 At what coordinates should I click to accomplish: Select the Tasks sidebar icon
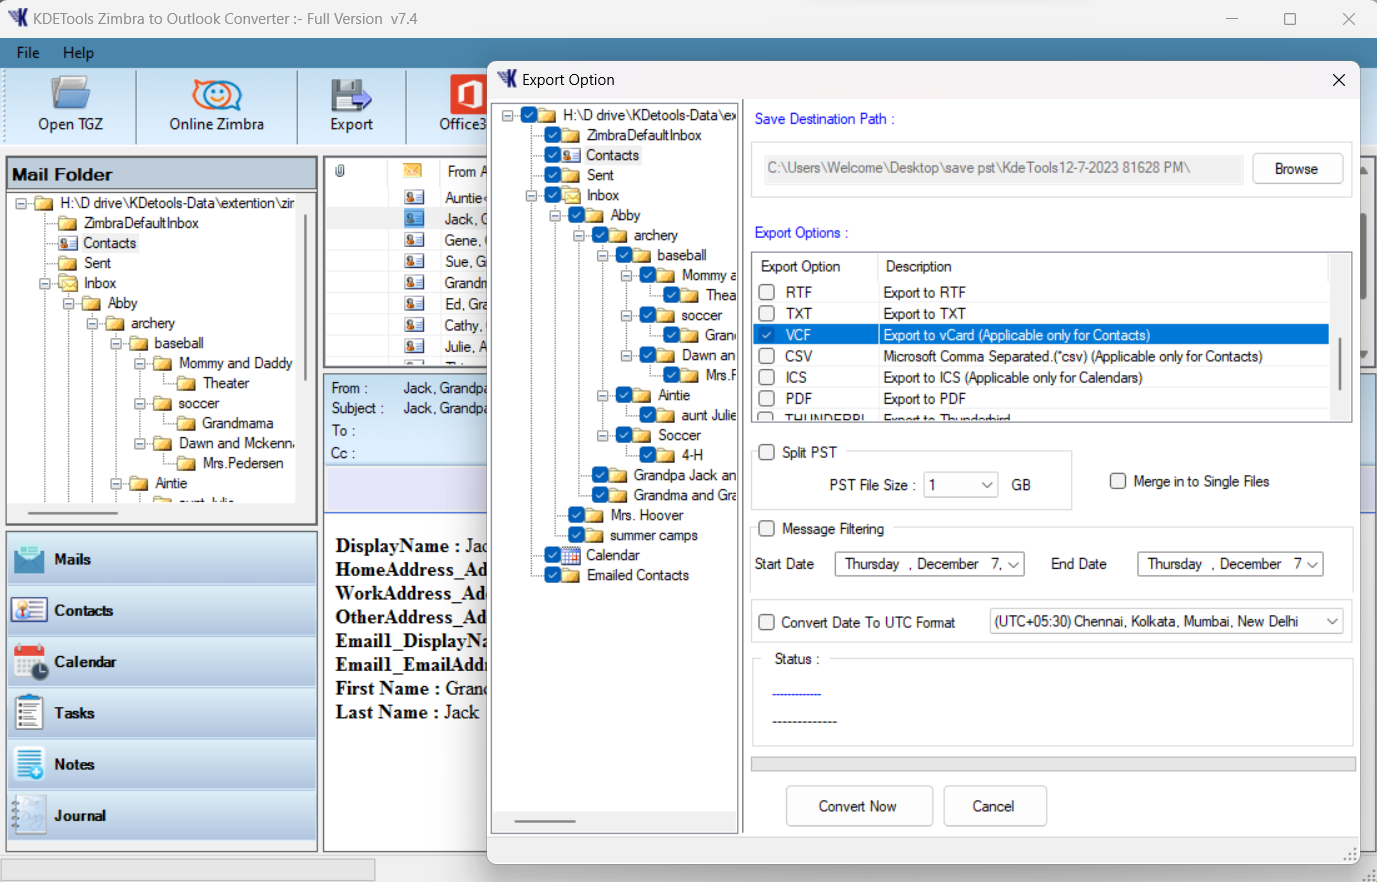30,713
